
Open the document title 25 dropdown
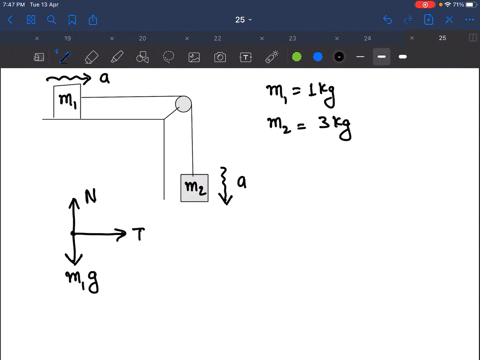[x=243, y=20]
